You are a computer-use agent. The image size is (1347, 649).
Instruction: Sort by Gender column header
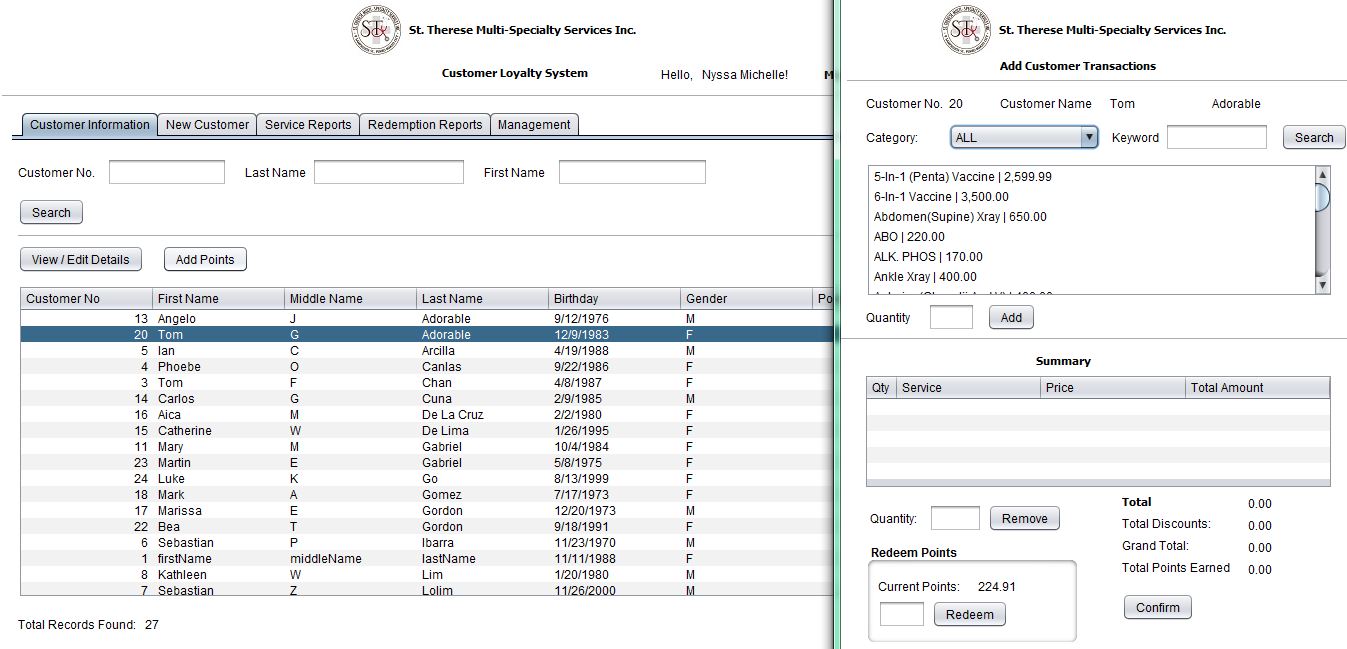[746, 298]
